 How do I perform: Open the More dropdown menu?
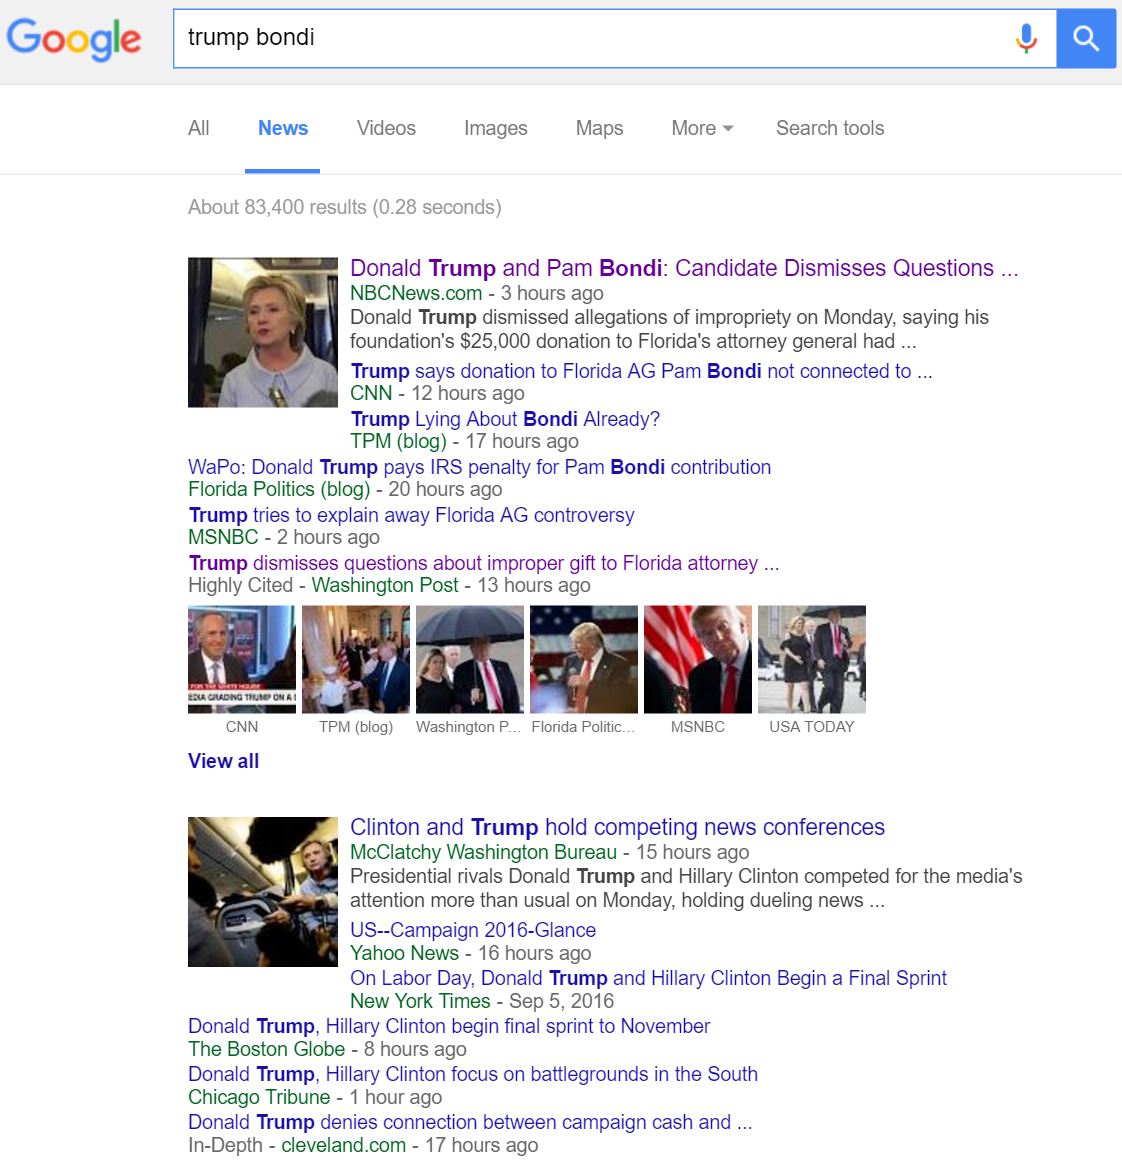tap(702, 128)
